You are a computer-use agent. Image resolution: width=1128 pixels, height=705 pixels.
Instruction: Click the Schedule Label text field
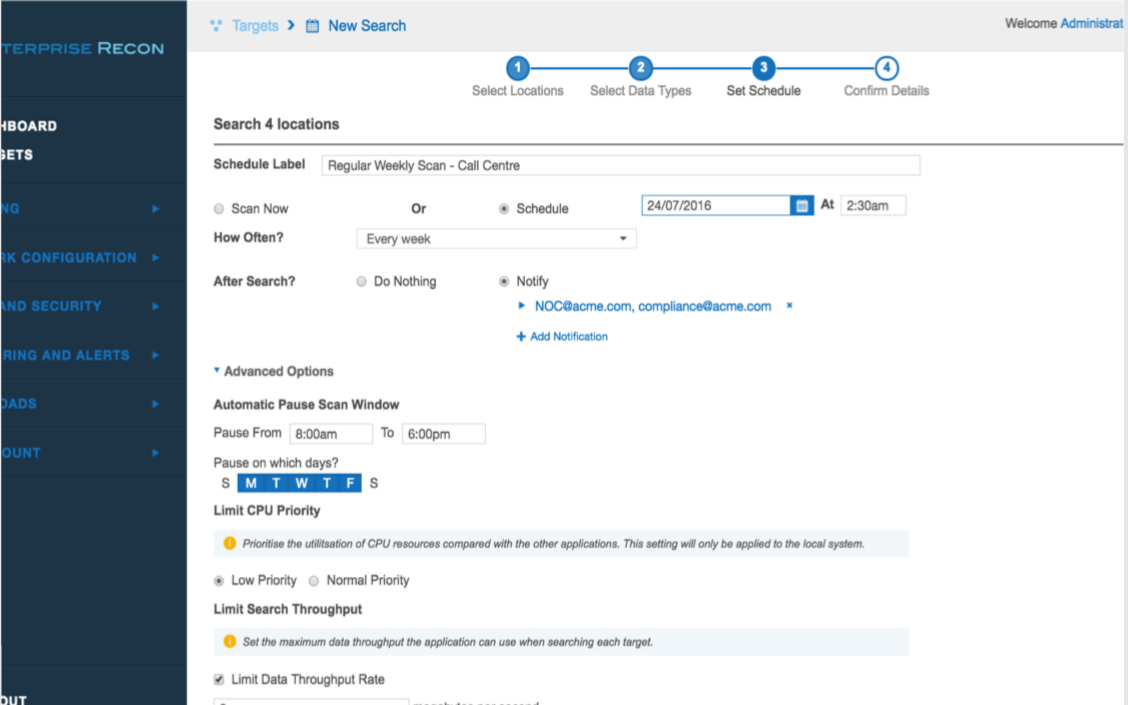[620, 166]
